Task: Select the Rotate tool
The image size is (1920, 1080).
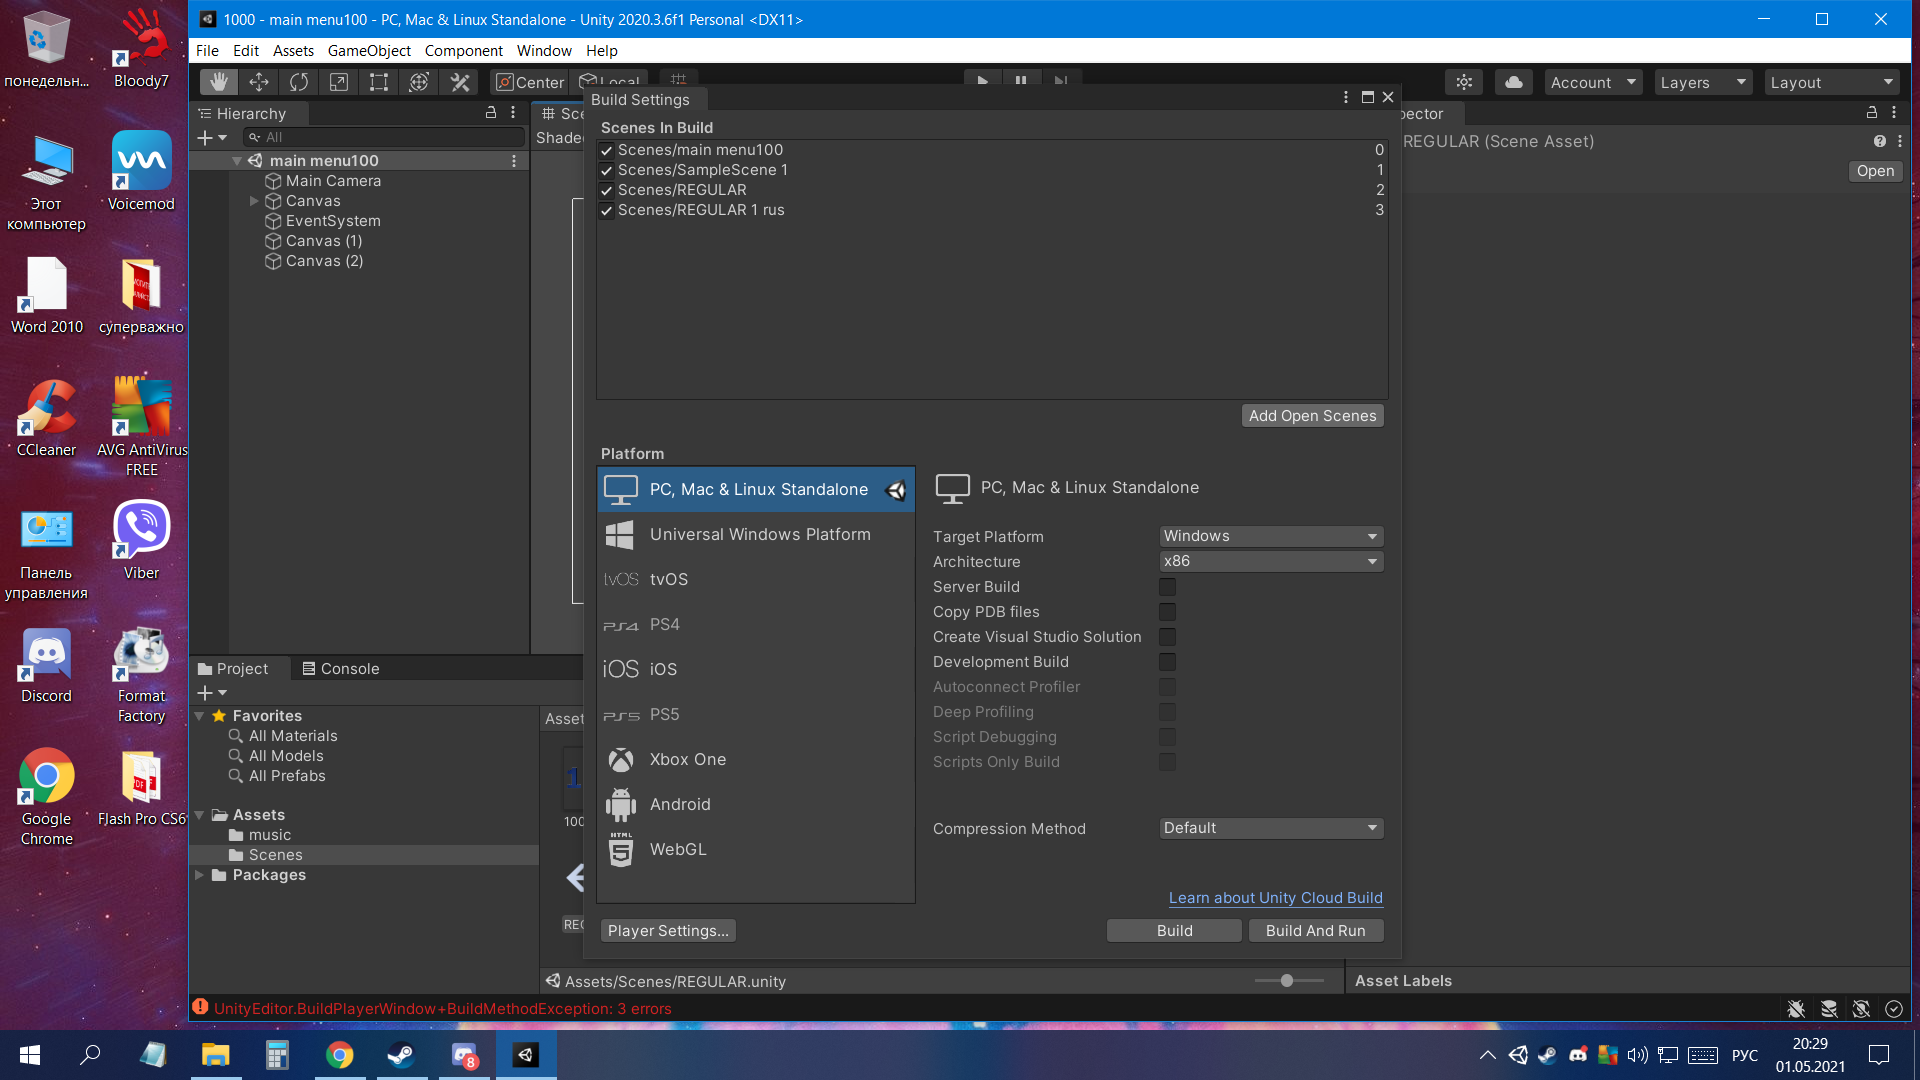Action: [299, 82]
